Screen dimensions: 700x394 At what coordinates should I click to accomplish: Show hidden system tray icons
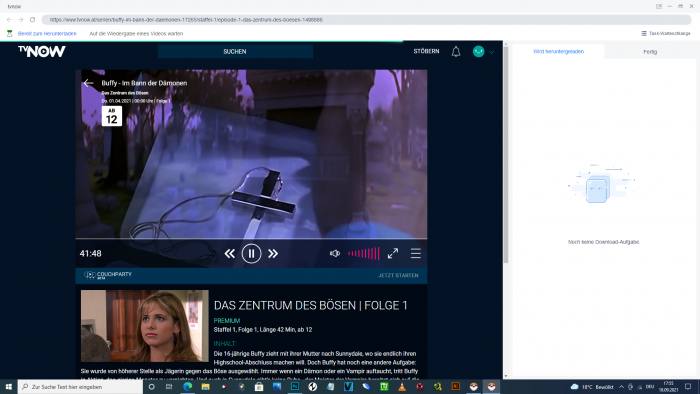(x=621, y=386)
